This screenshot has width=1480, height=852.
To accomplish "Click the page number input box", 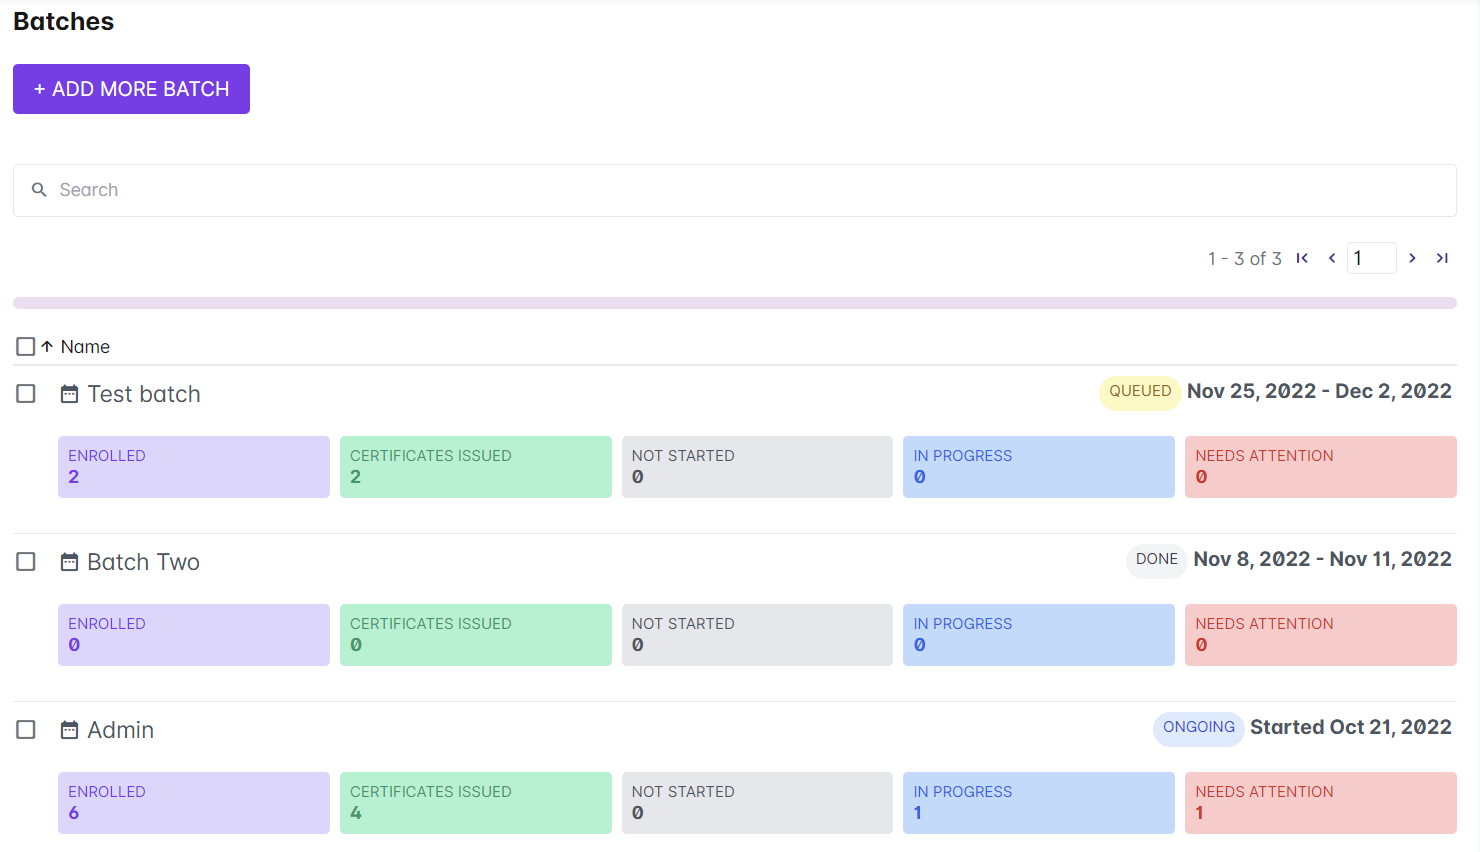I will click(1372, 258).
